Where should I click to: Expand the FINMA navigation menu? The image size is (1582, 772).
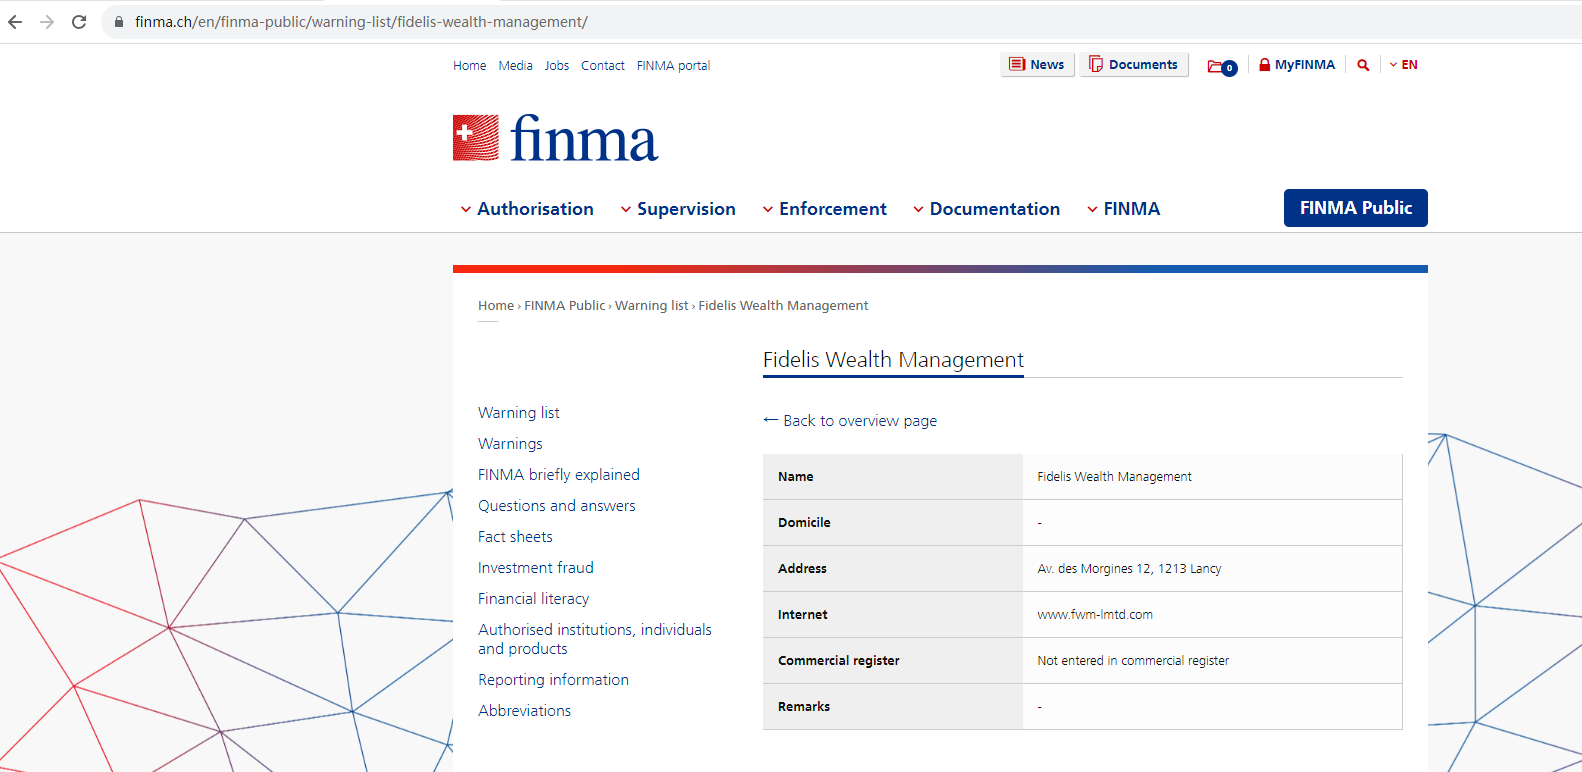click(1124, 209)
